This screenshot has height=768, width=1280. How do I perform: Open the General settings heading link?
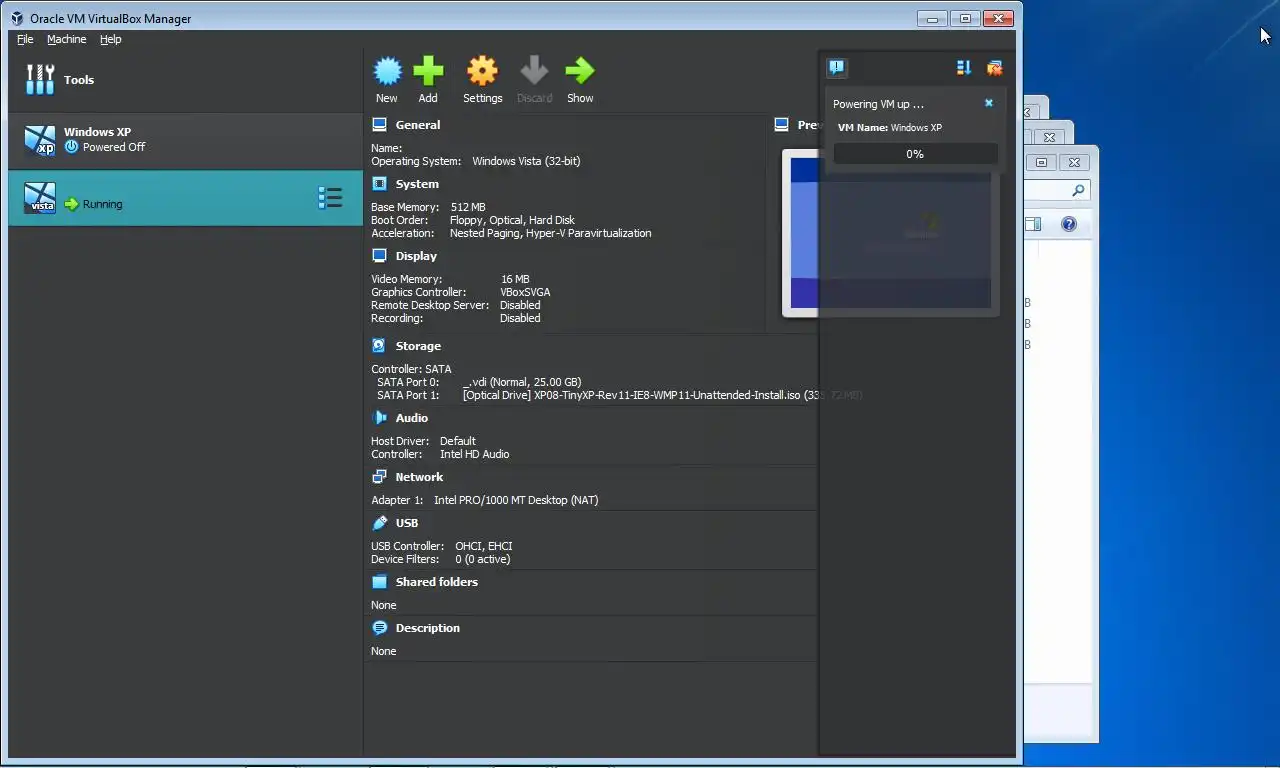[418, 125]
